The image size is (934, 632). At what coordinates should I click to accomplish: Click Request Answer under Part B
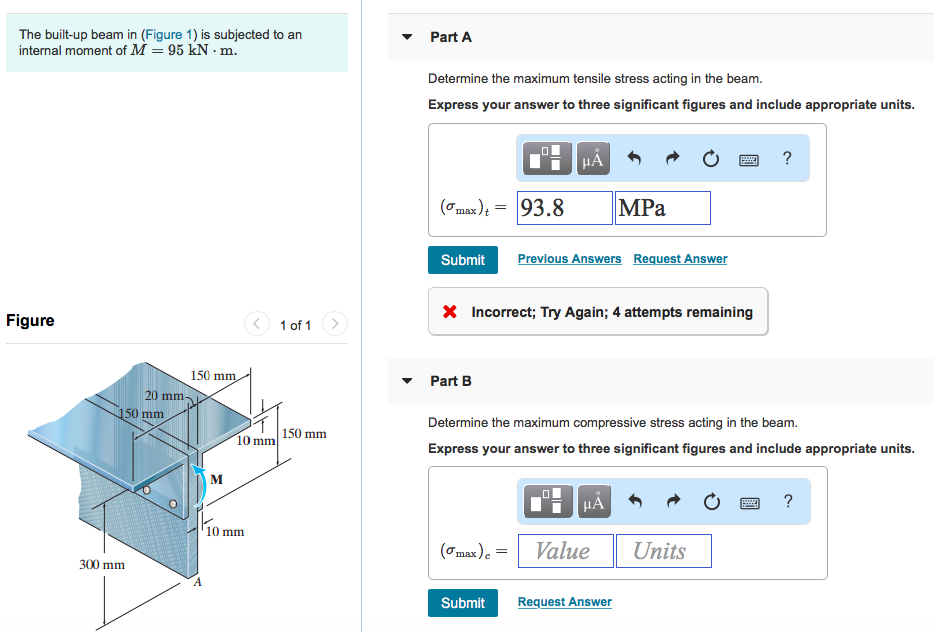pyautogui.click(x=564, y=601)
